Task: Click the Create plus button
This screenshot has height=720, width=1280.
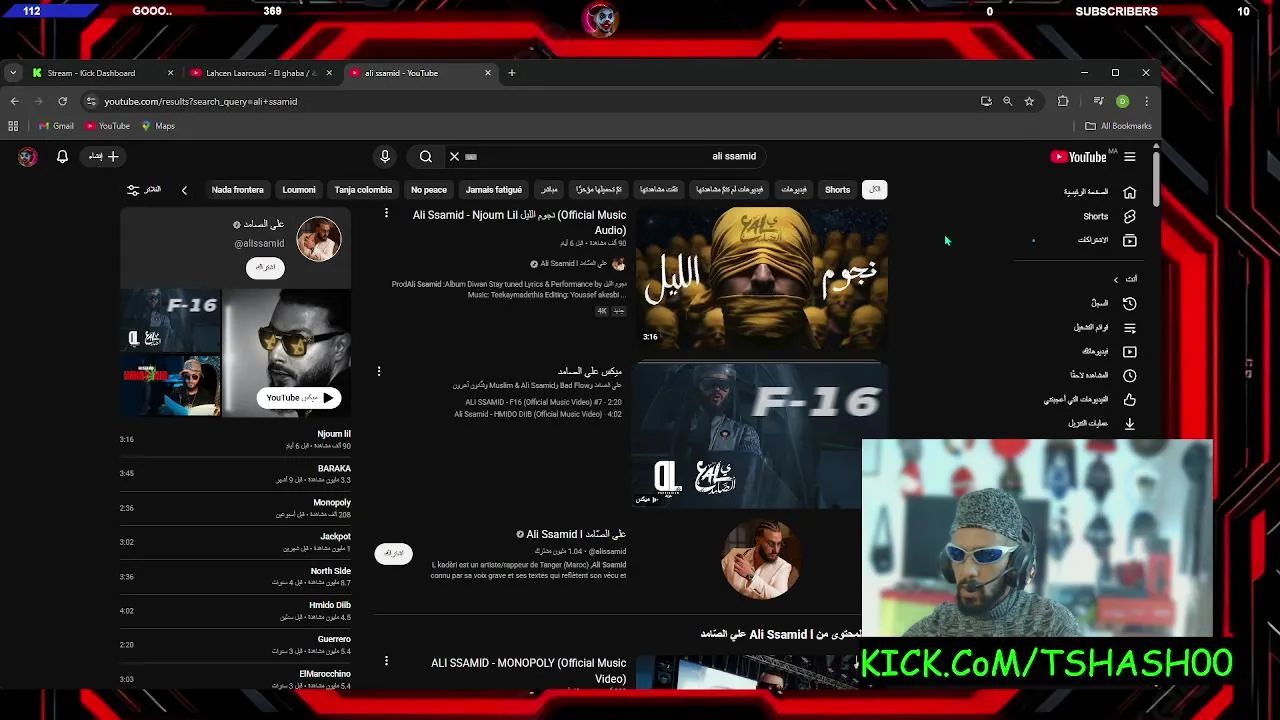Action: tap(104, 156)
